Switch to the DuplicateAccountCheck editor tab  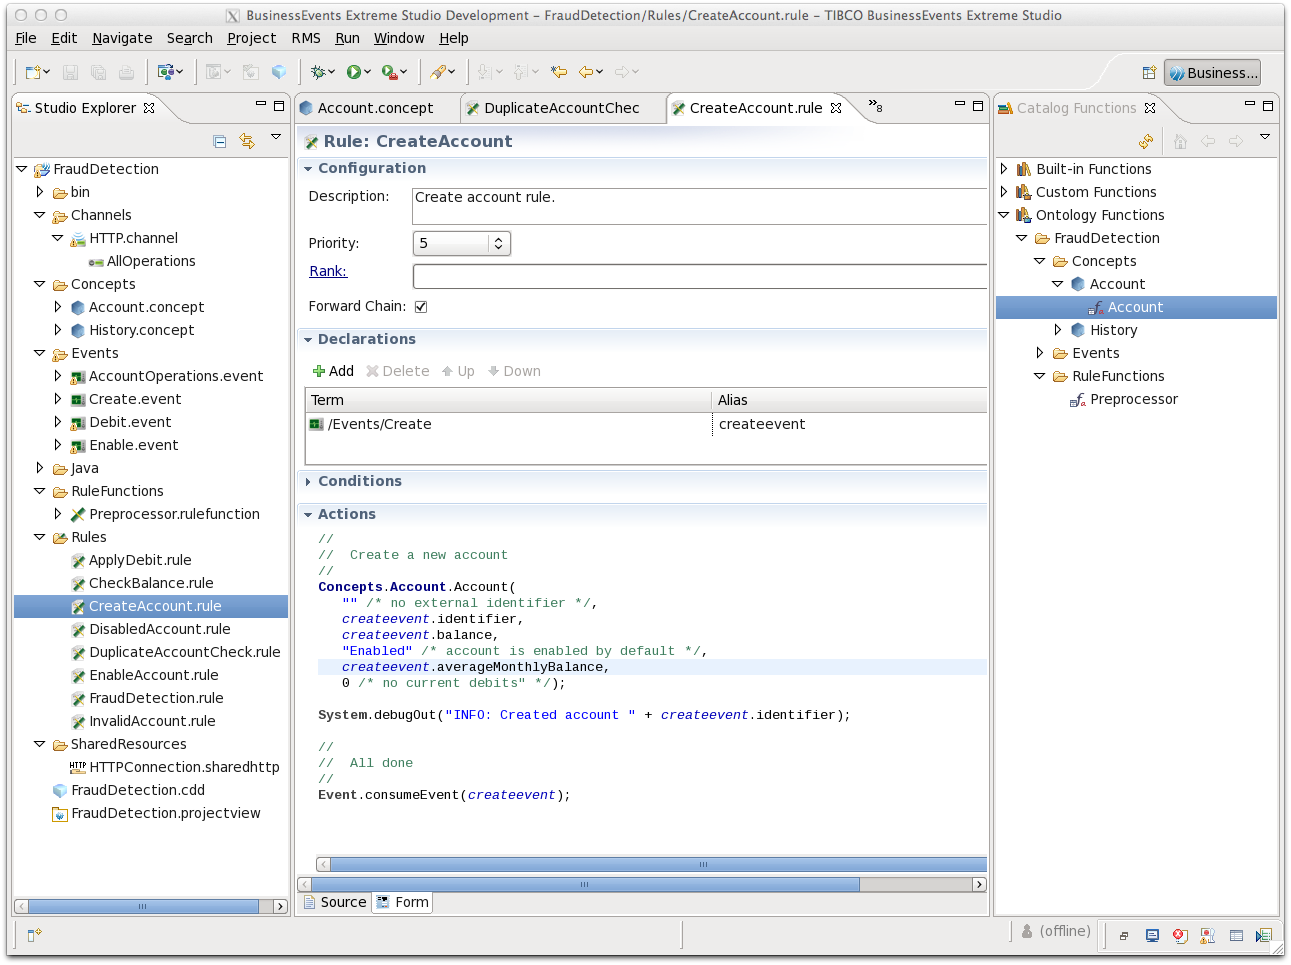pyautogui.click(x=561, y=108)
